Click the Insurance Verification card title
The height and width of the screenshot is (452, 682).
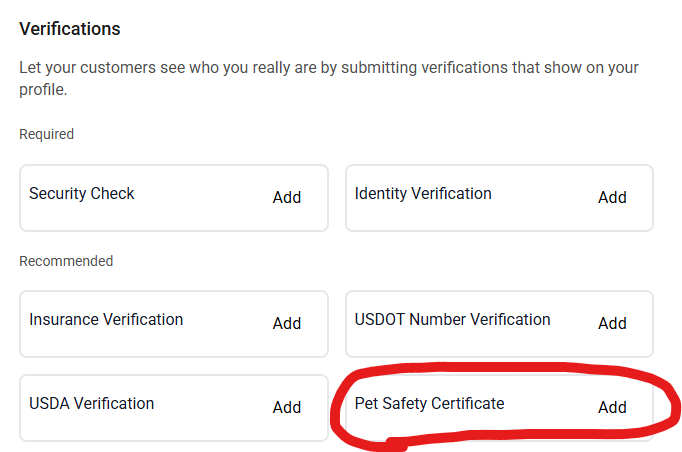point(106,320)
